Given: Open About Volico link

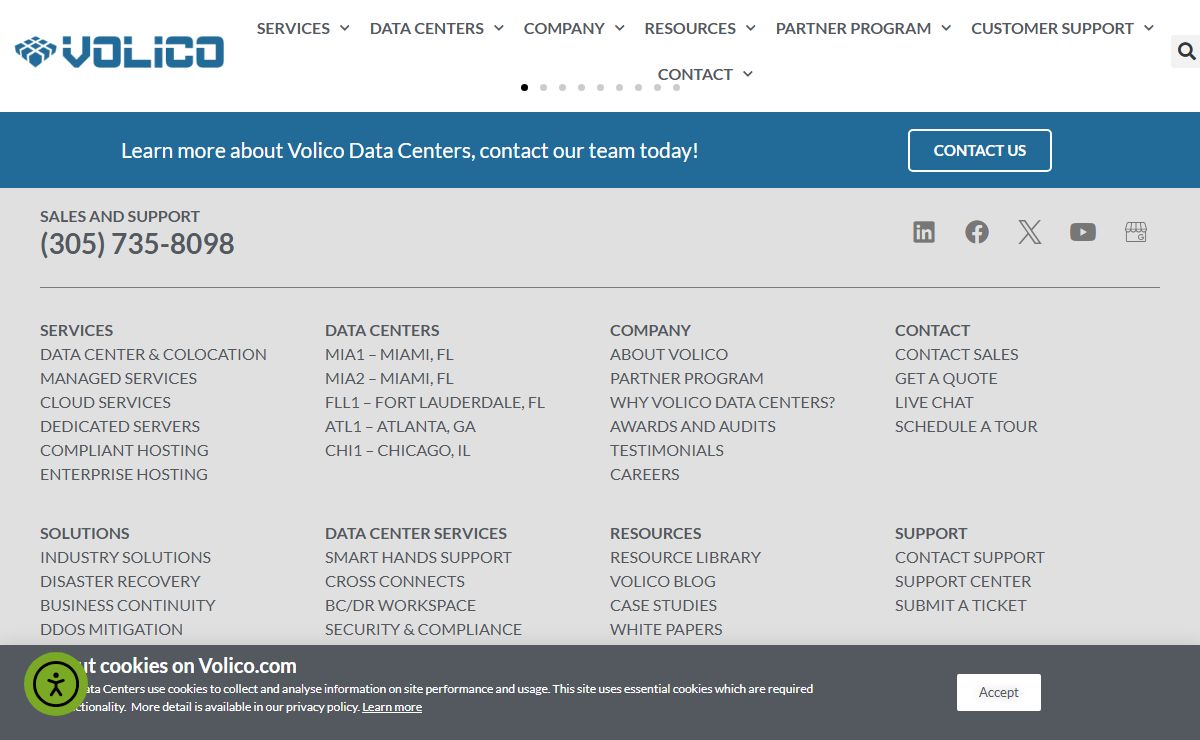Looking at the screenshot, I should (669, 354).
